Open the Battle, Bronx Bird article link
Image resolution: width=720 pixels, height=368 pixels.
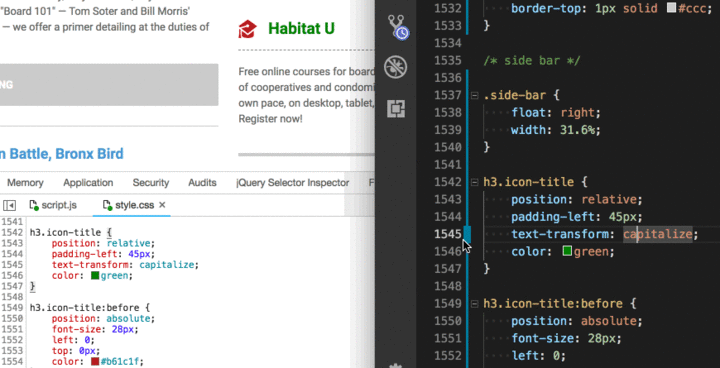[x=62, y=153]
